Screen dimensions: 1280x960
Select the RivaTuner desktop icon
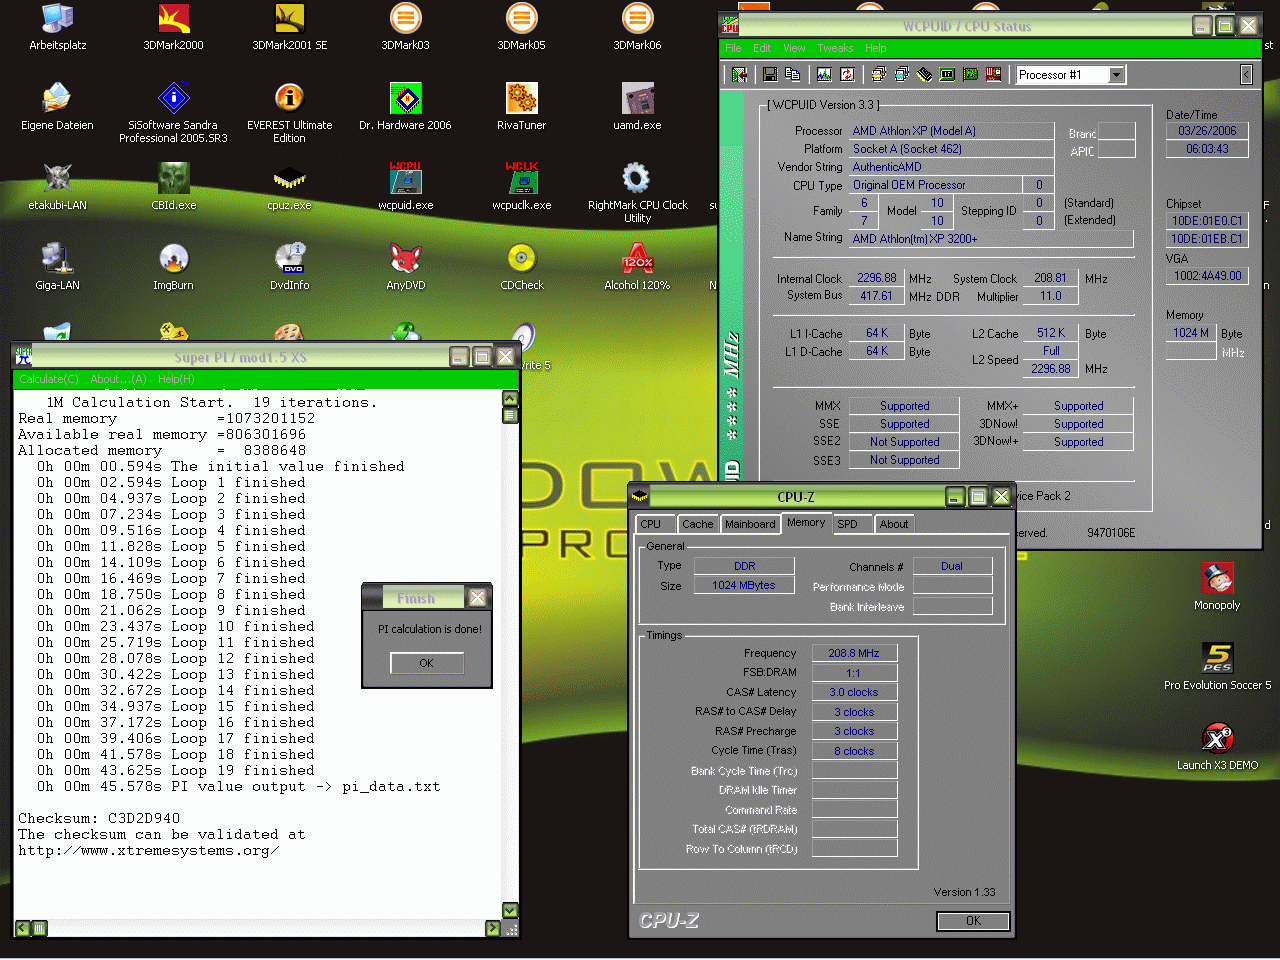[521, 107]
